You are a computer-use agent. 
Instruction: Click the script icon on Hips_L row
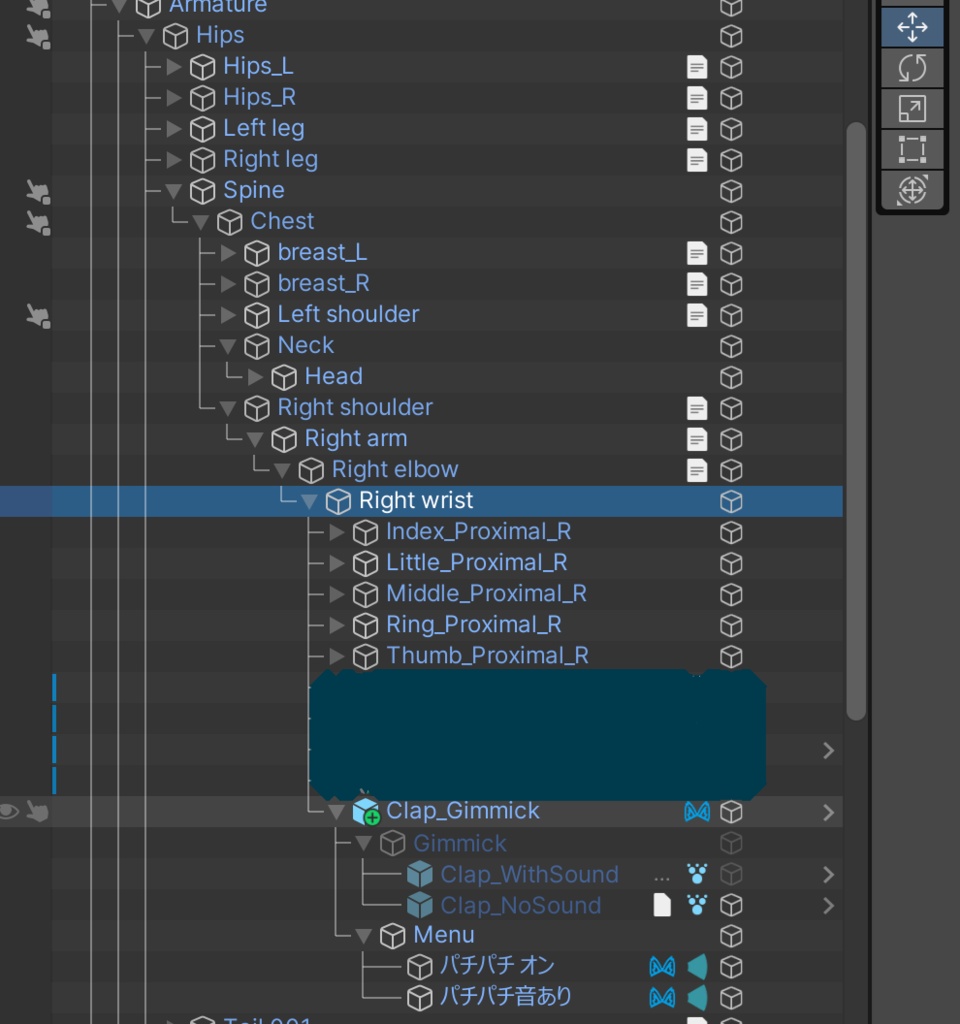tap(697, 67)
